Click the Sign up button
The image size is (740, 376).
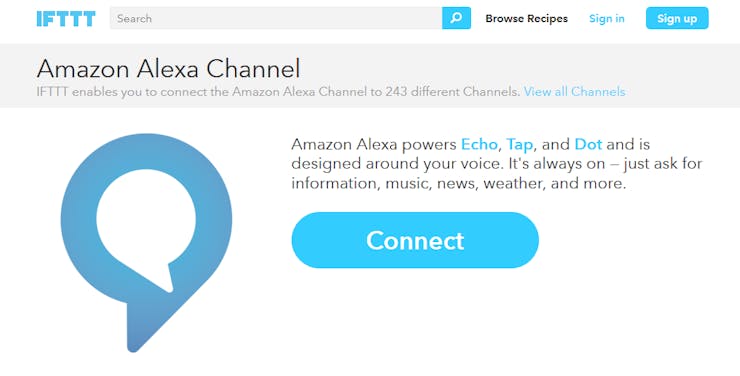click(x=677, y=18)
